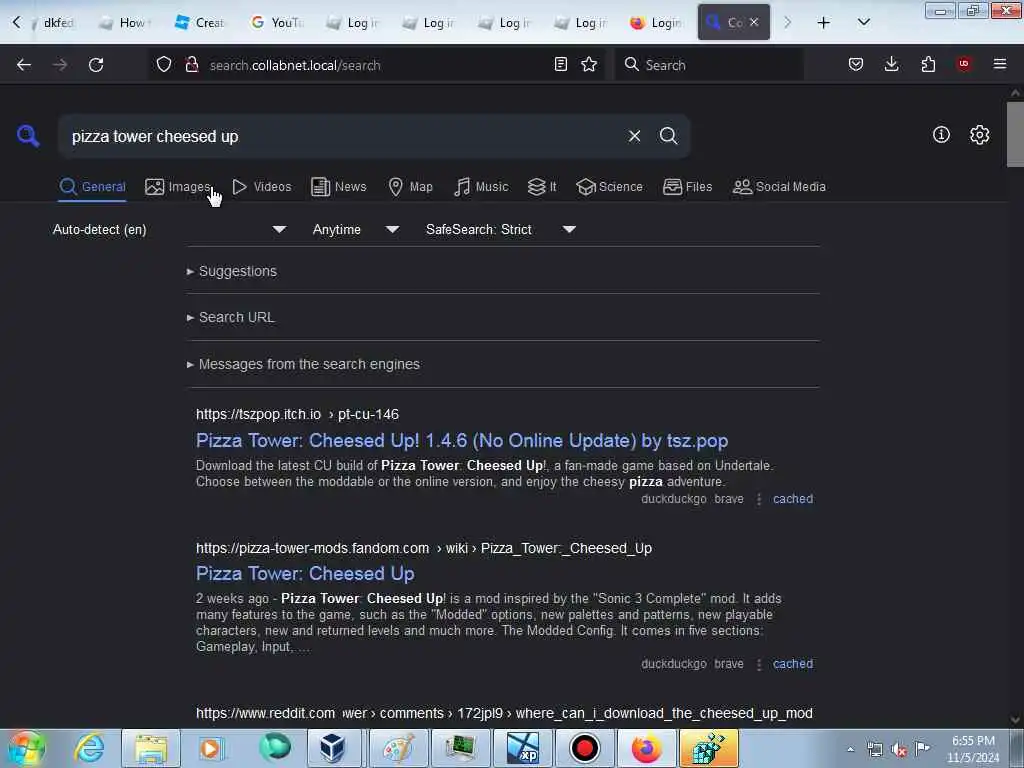The height and width of the screenshot is (768, 1024).
Task: Switch to the Social Media category
Action: (779, 187)
